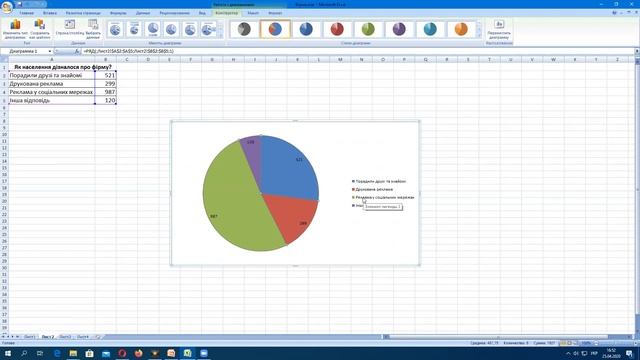The image size is (640, 360).
Task: Switch to the Конструктор tab
Action: pyautogui.click(x=227, y=13)
